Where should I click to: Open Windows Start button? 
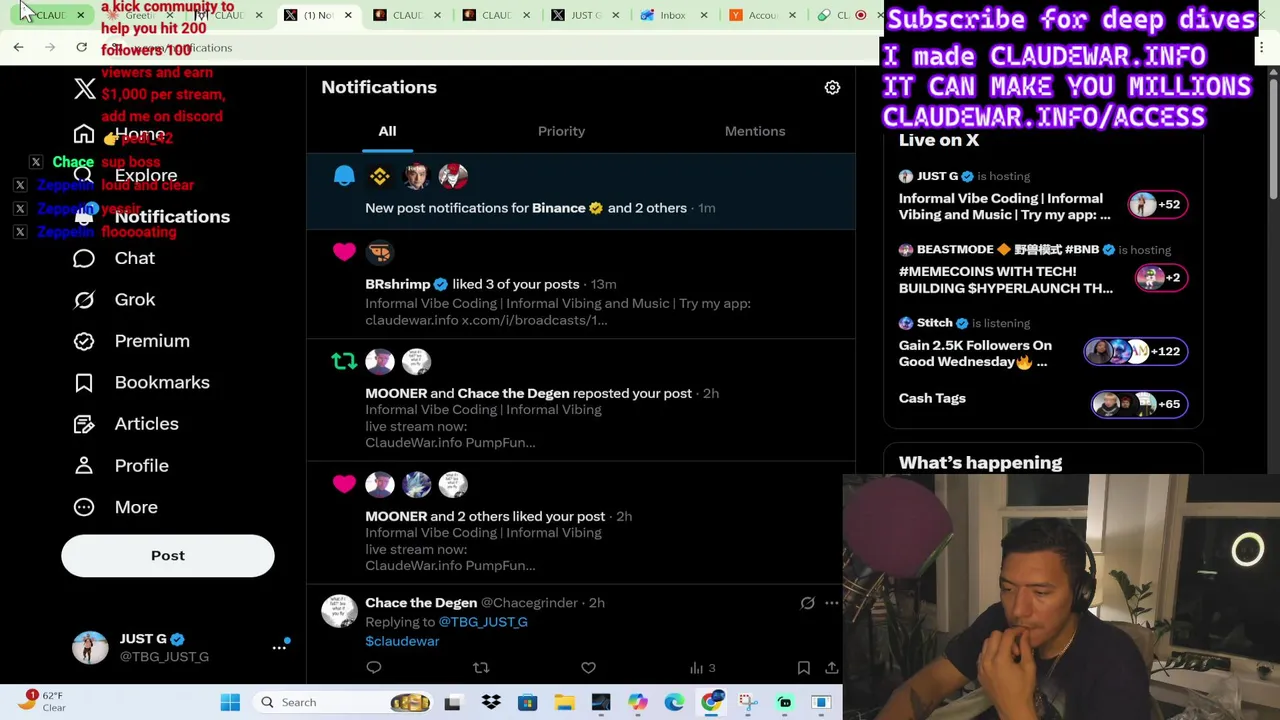pos(230,702)
